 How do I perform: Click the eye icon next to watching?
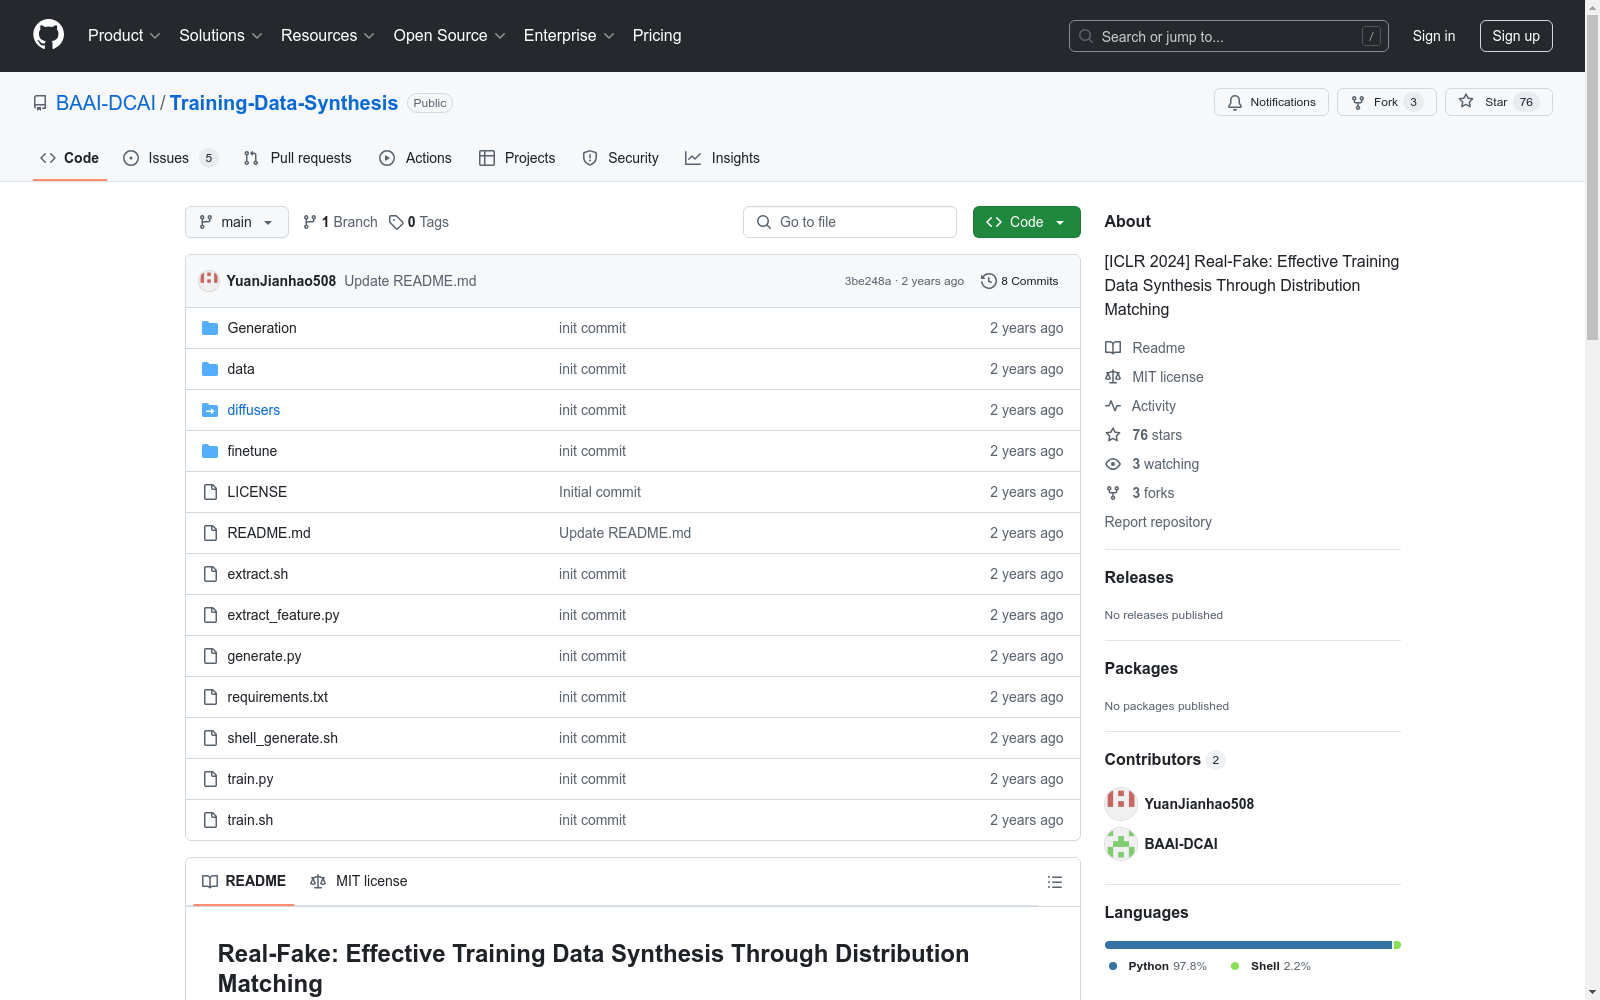click(x=1113, y=464)
